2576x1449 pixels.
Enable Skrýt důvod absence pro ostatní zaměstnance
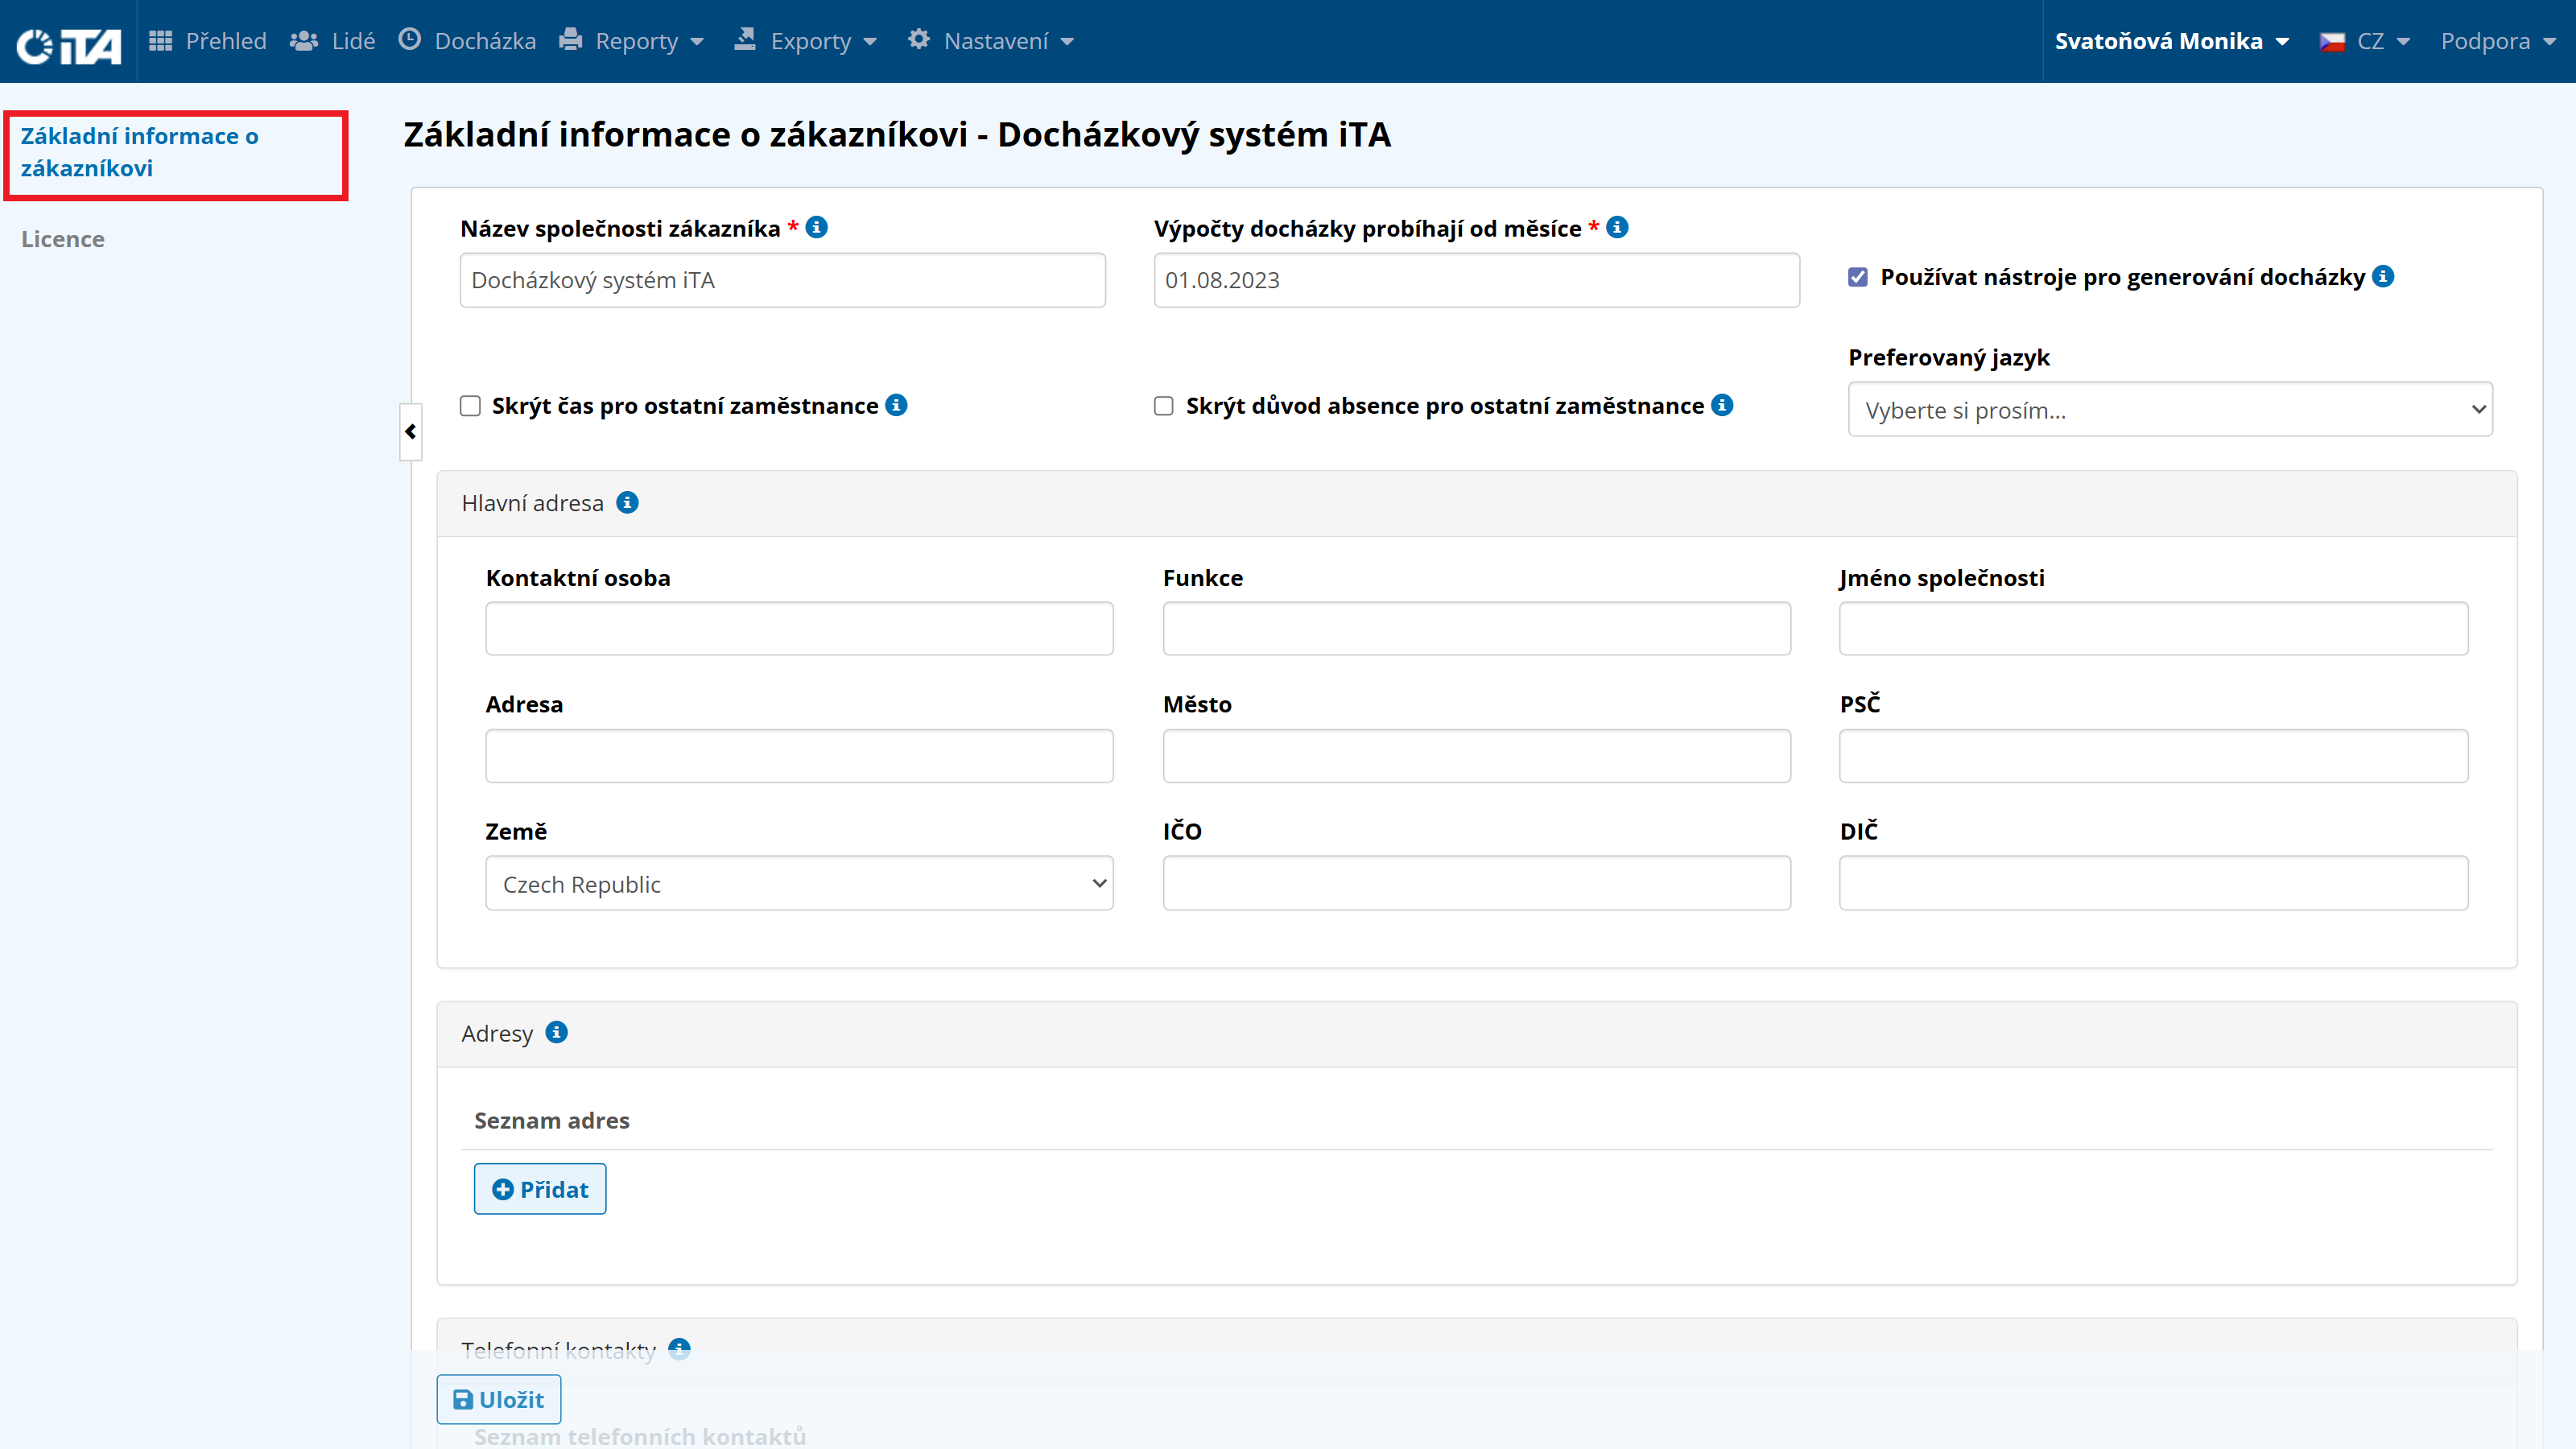[x=1164, y=406]
